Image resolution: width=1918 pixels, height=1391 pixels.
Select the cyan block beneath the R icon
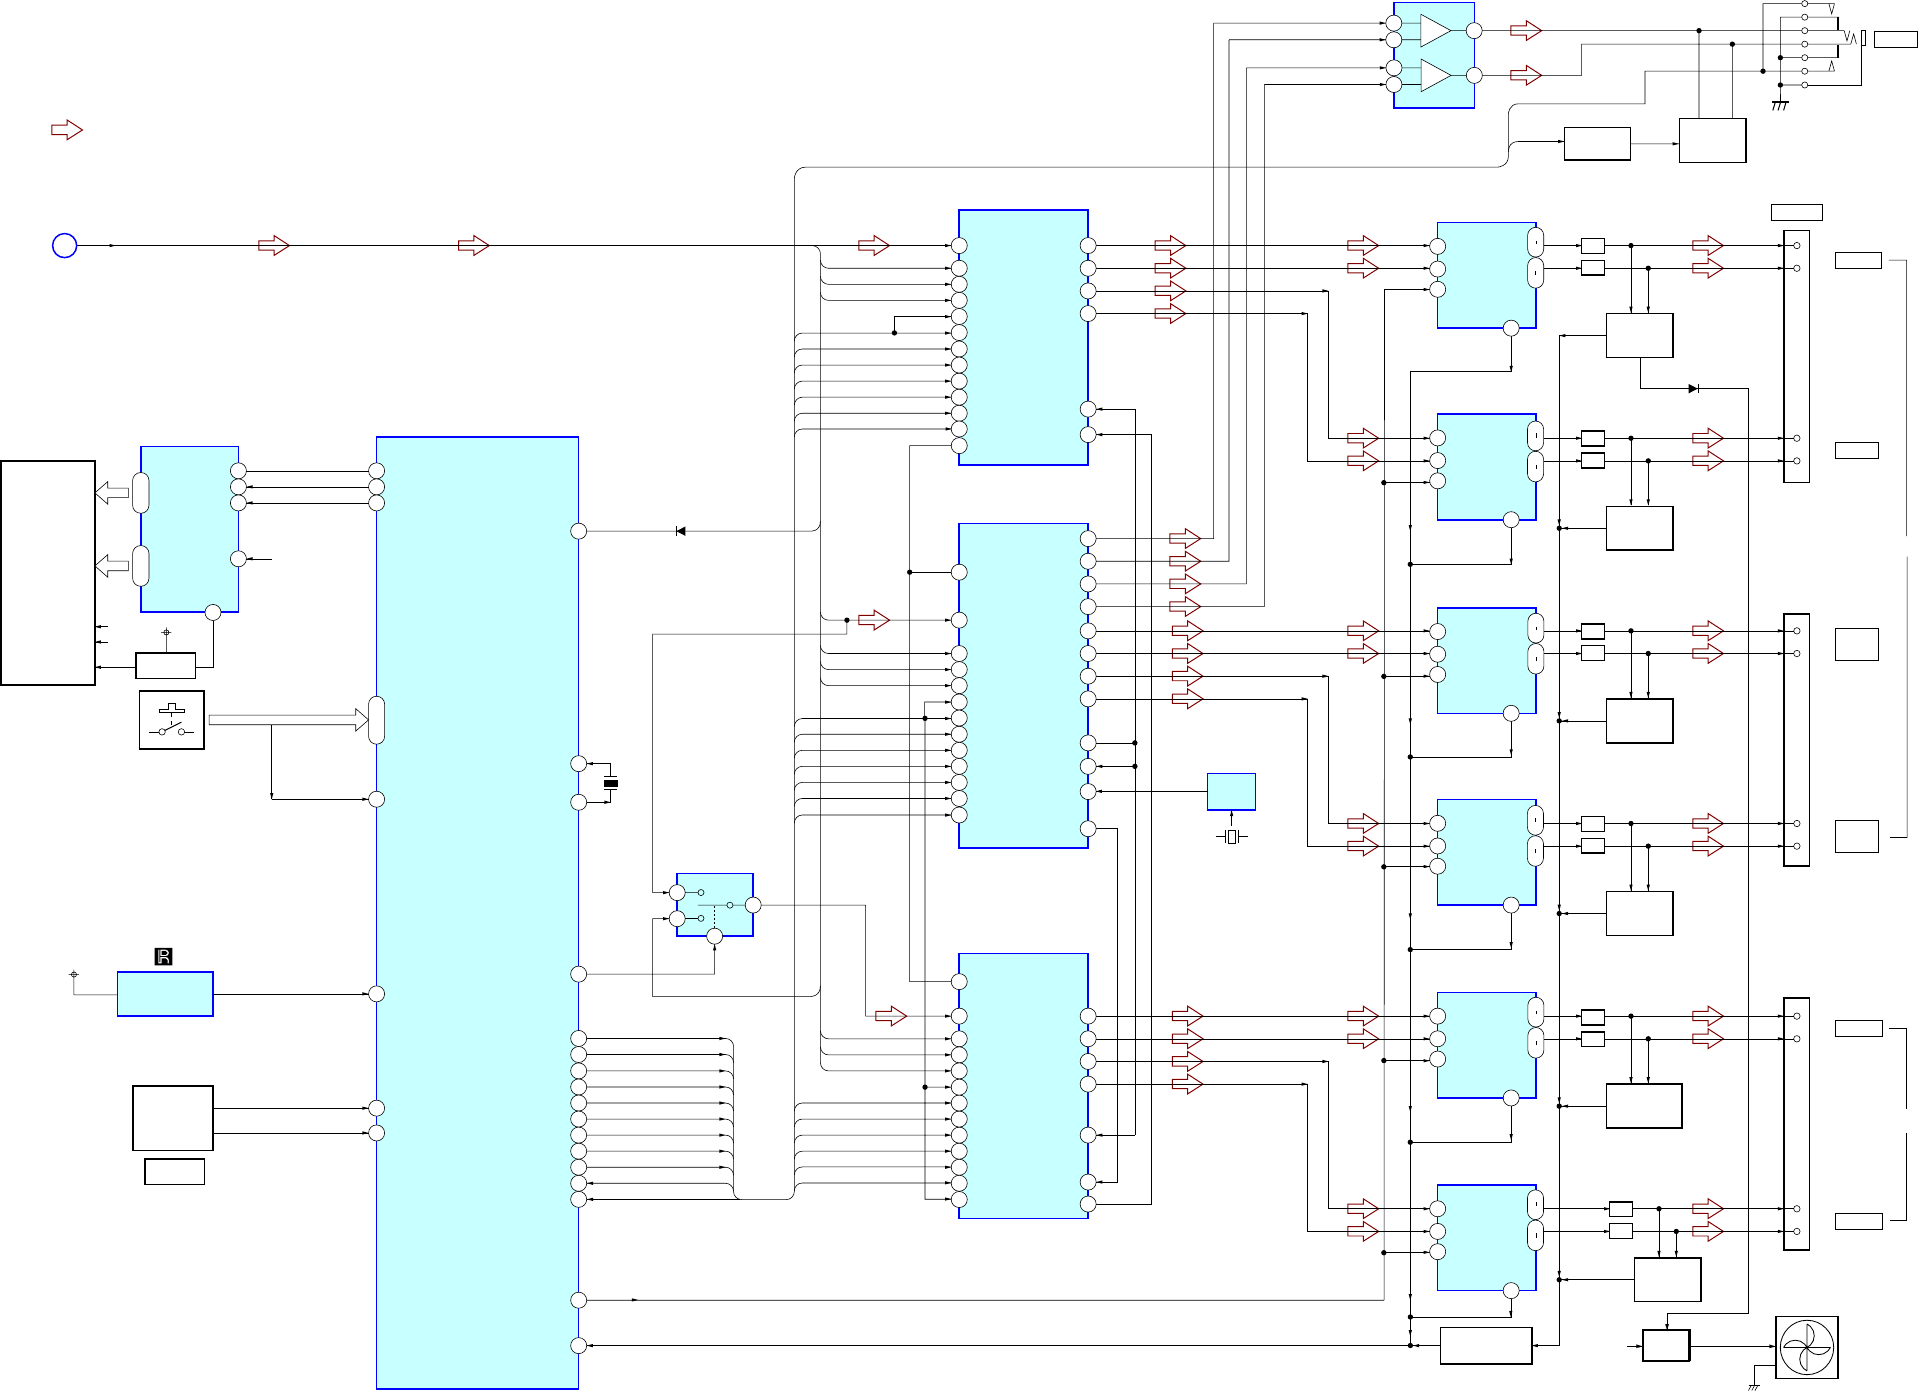coord(165,994)
